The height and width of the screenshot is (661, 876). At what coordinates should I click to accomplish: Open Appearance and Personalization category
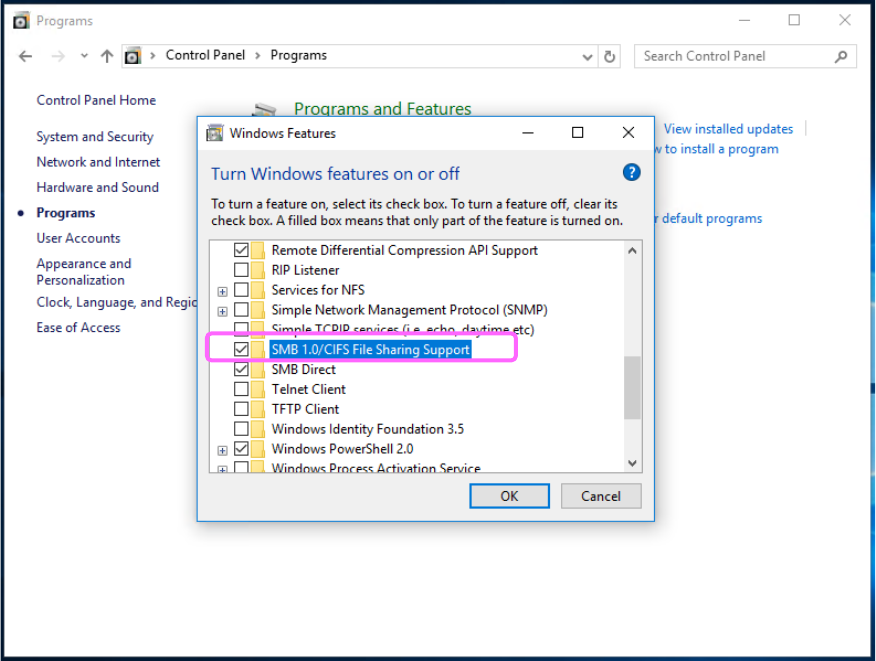84,272
